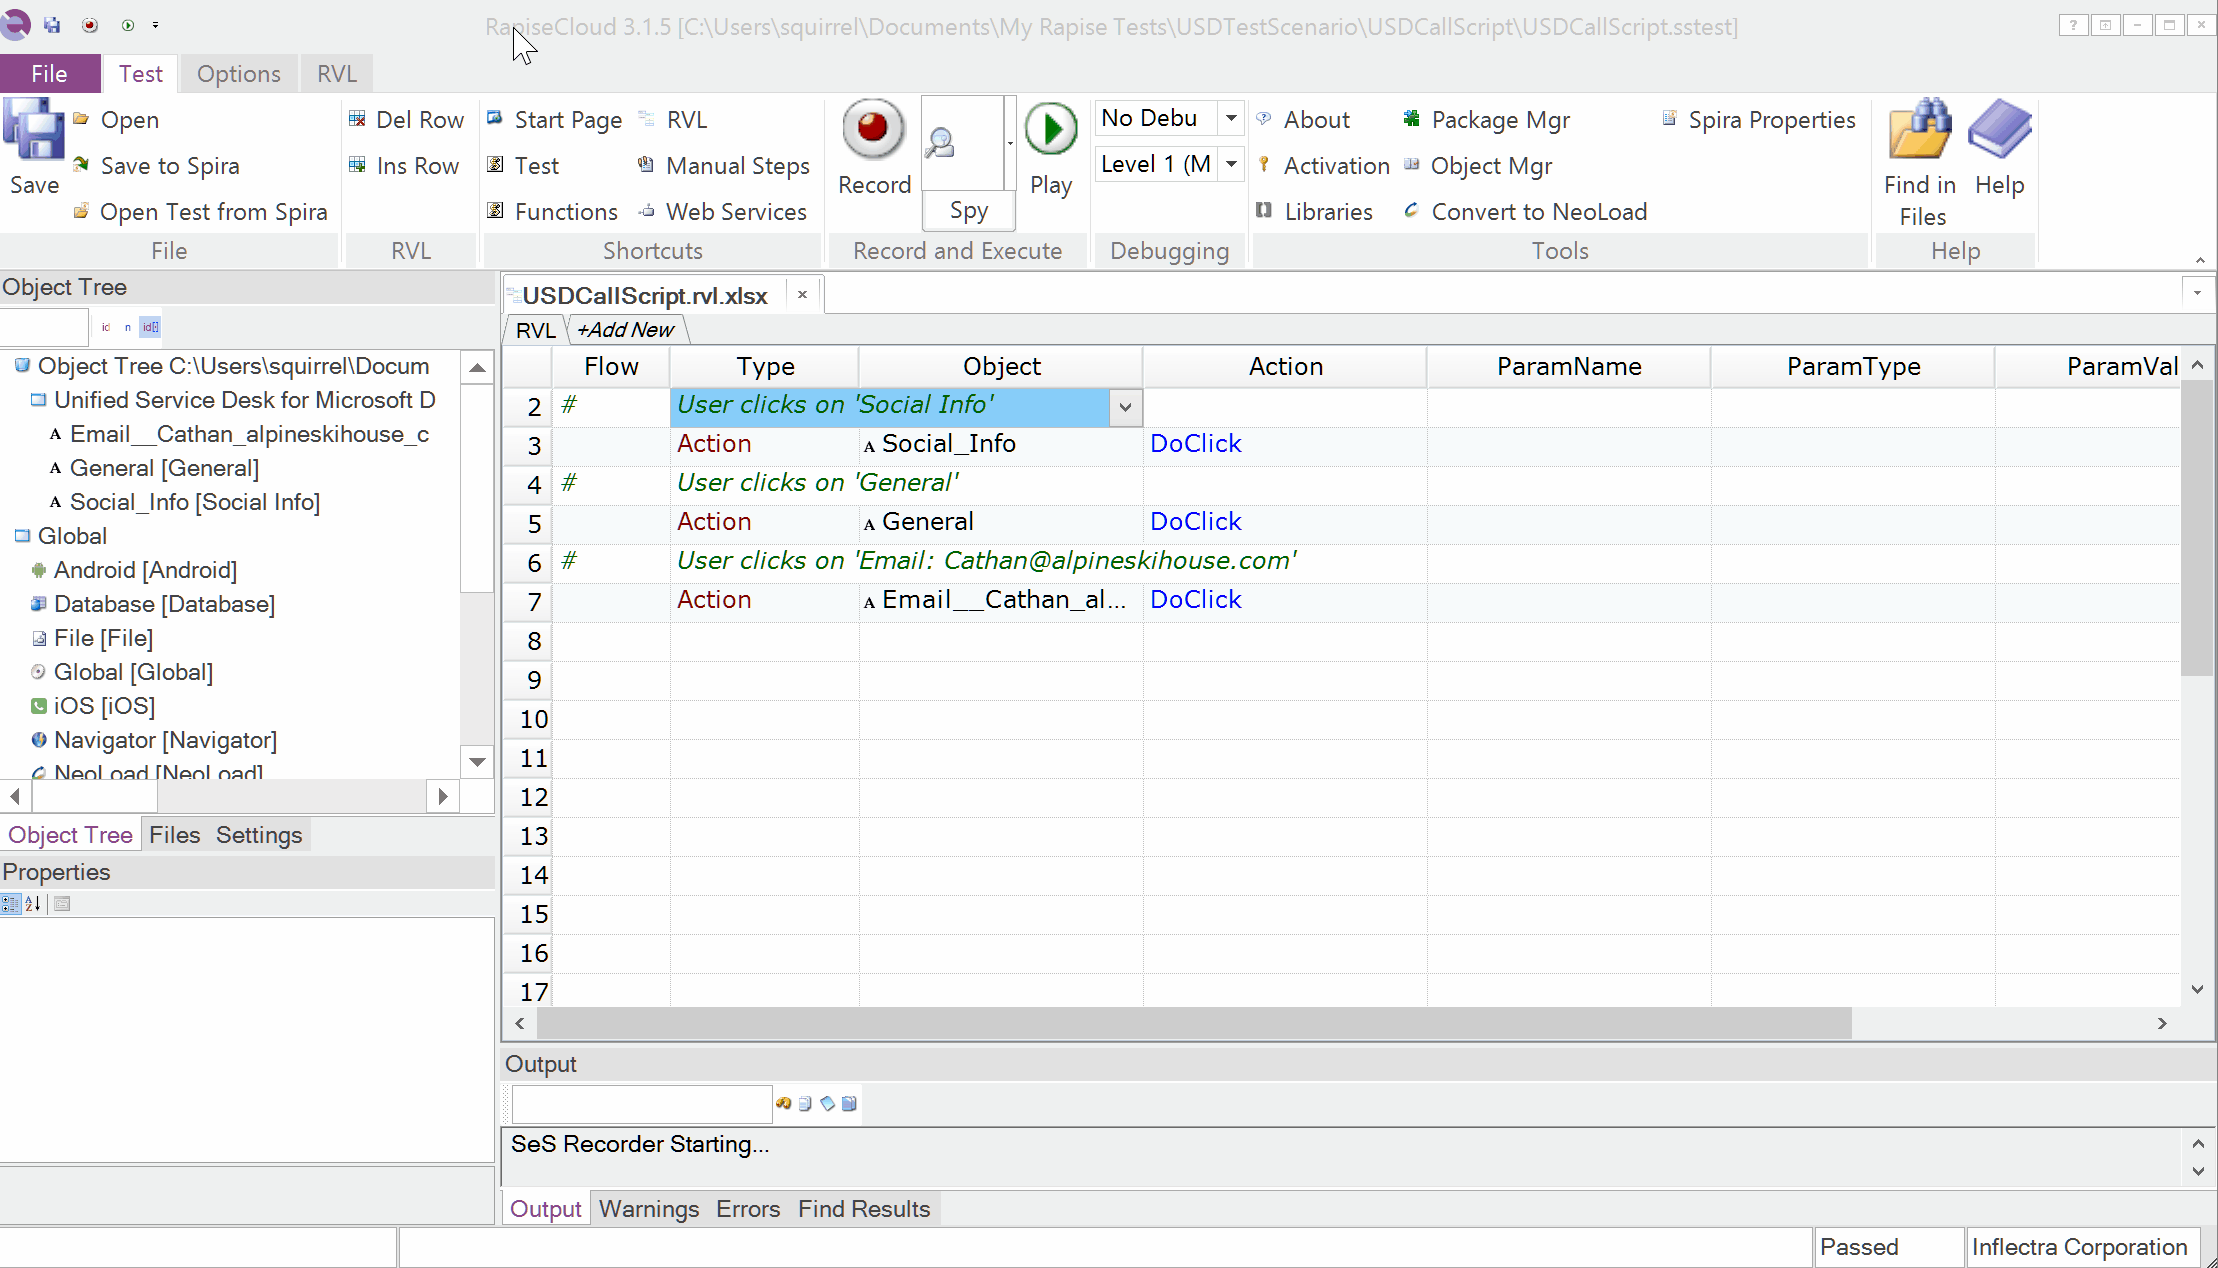Delete row with Del Row
The width and height of the screenshot is (2218, 1268).
coord(407,120)
